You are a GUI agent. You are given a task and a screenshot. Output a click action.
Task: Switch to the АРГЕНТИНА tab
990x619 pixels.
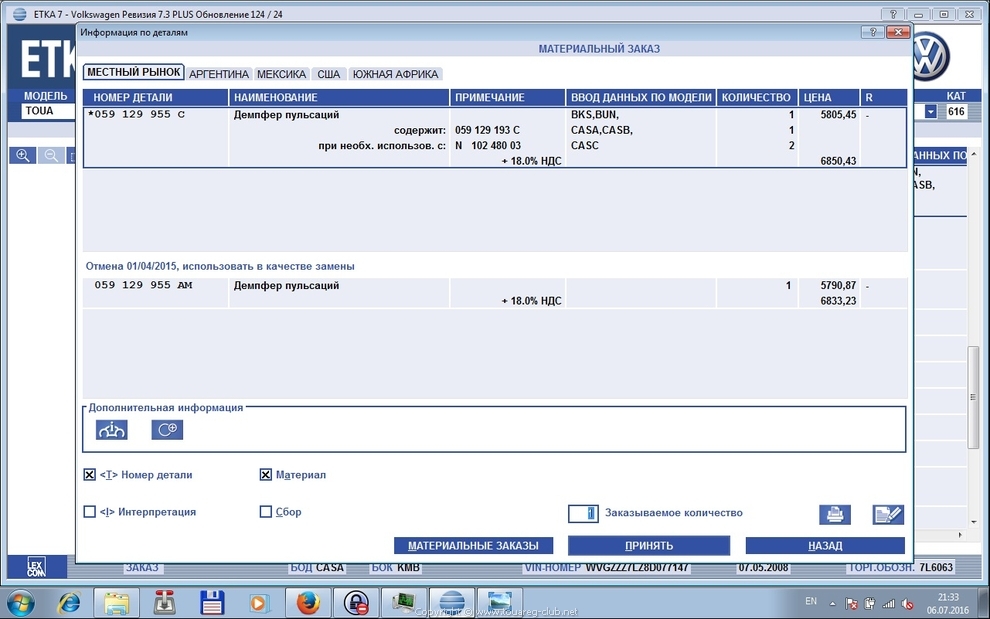pos(218,74)
